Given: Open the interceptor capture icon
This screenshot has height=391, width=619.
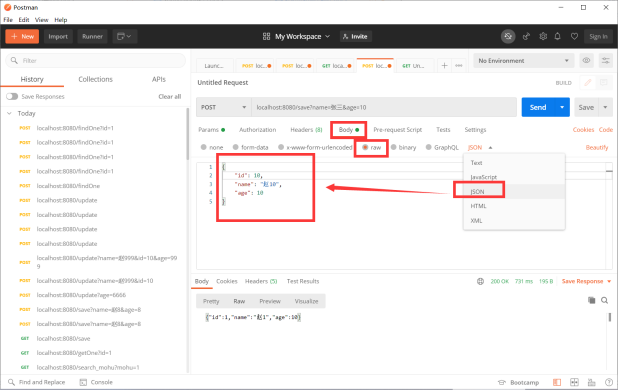Looking at the screenshot, I should pyautogui.click(x=526, y=36).
